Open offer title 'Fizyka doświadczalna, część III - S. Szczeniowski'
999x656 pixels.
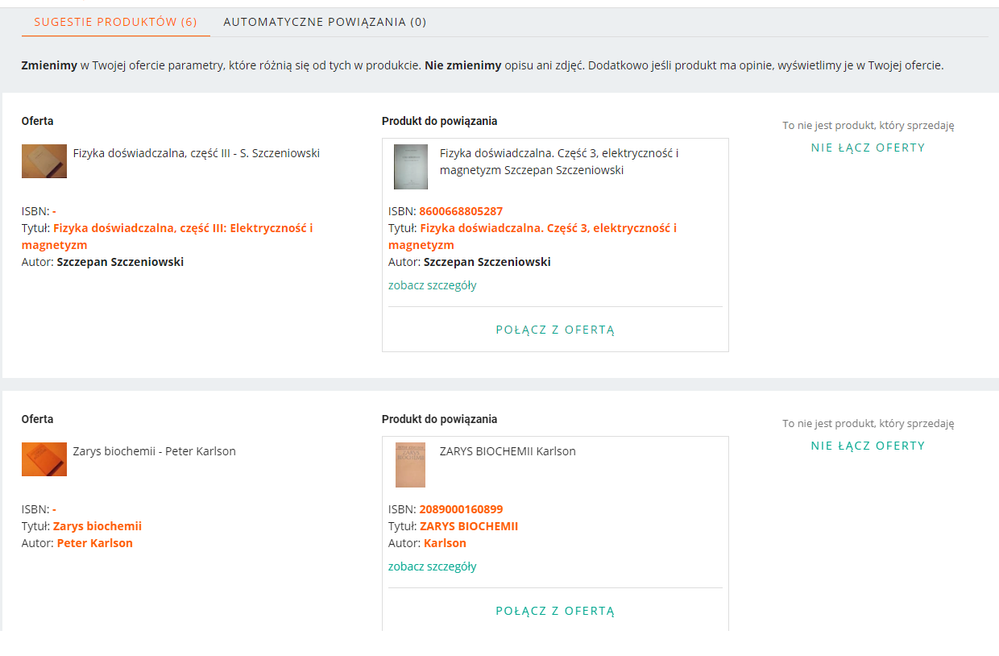pos(196,153)
